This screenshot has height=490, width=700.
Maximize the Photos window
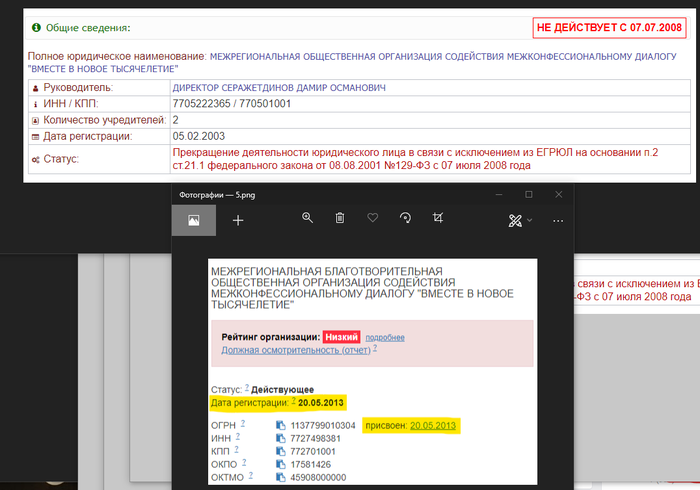coord(528,194)
